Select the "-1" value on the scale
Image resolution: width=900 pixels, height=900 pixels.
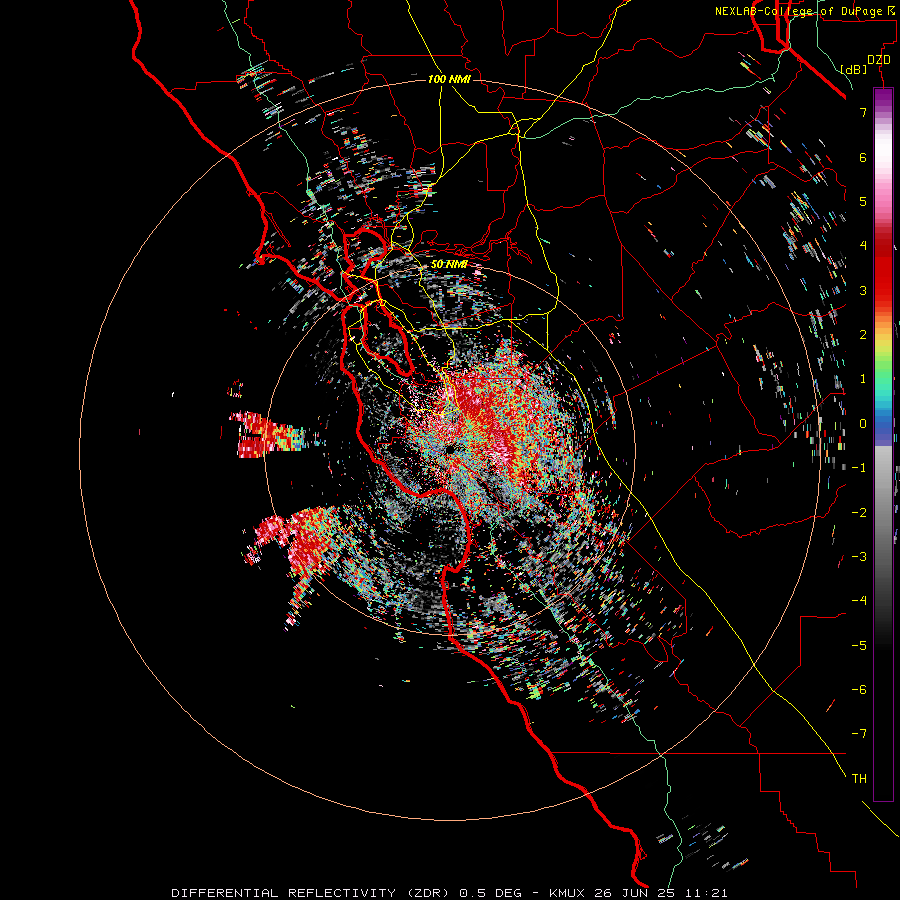[x=859, y=468]
